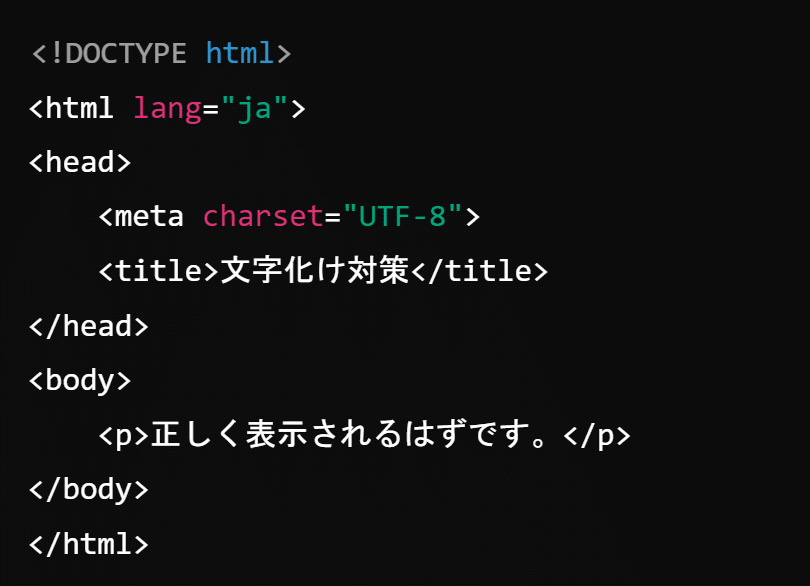
Task: Click the meta tag name
Action: pyautogui.click(x=150, y=216)
